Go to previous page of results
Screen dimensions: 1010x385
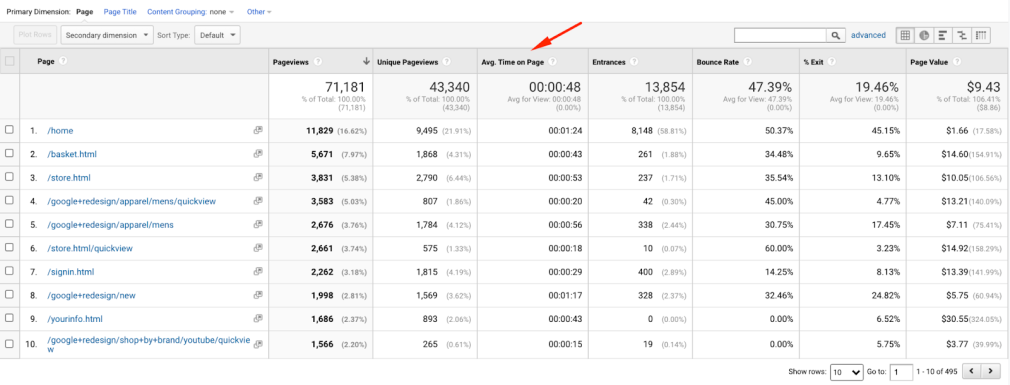(x=971, y=371)
